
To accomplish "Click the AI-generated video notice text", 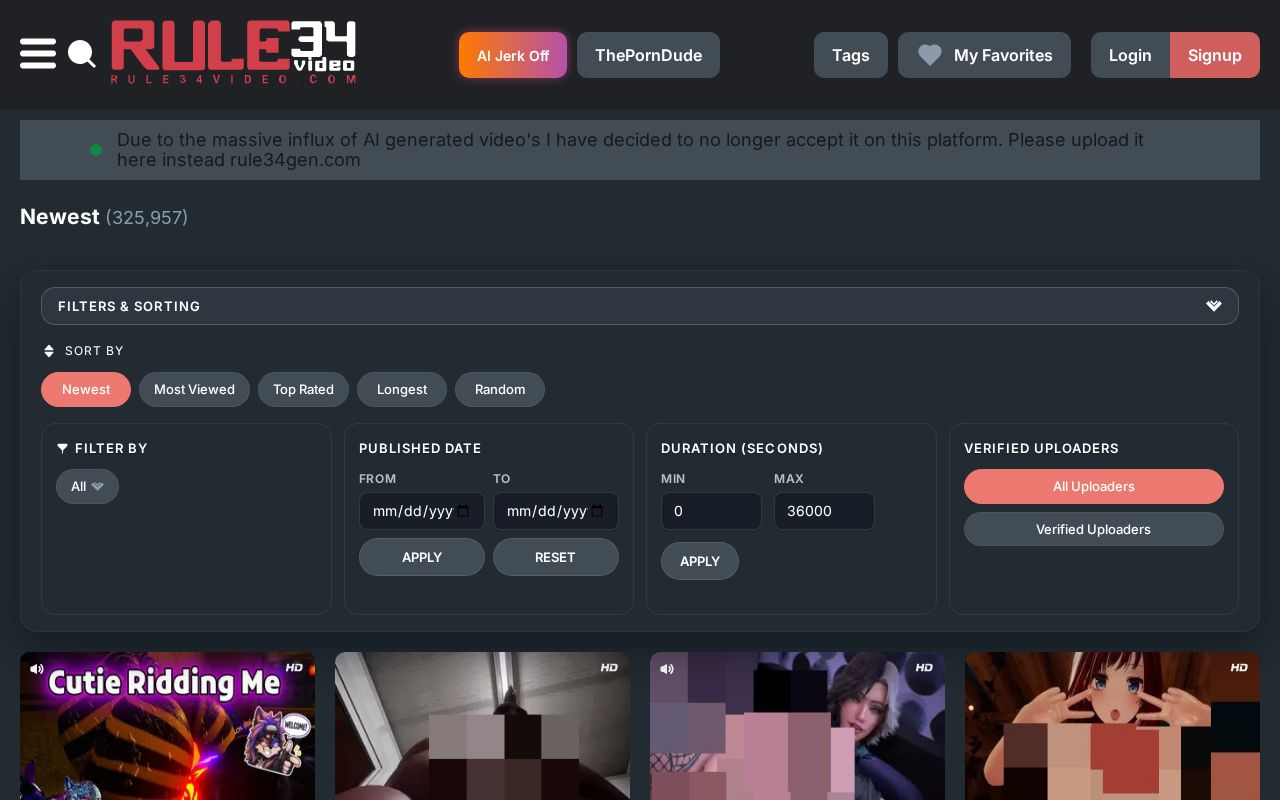I will (x=630, y=150).
